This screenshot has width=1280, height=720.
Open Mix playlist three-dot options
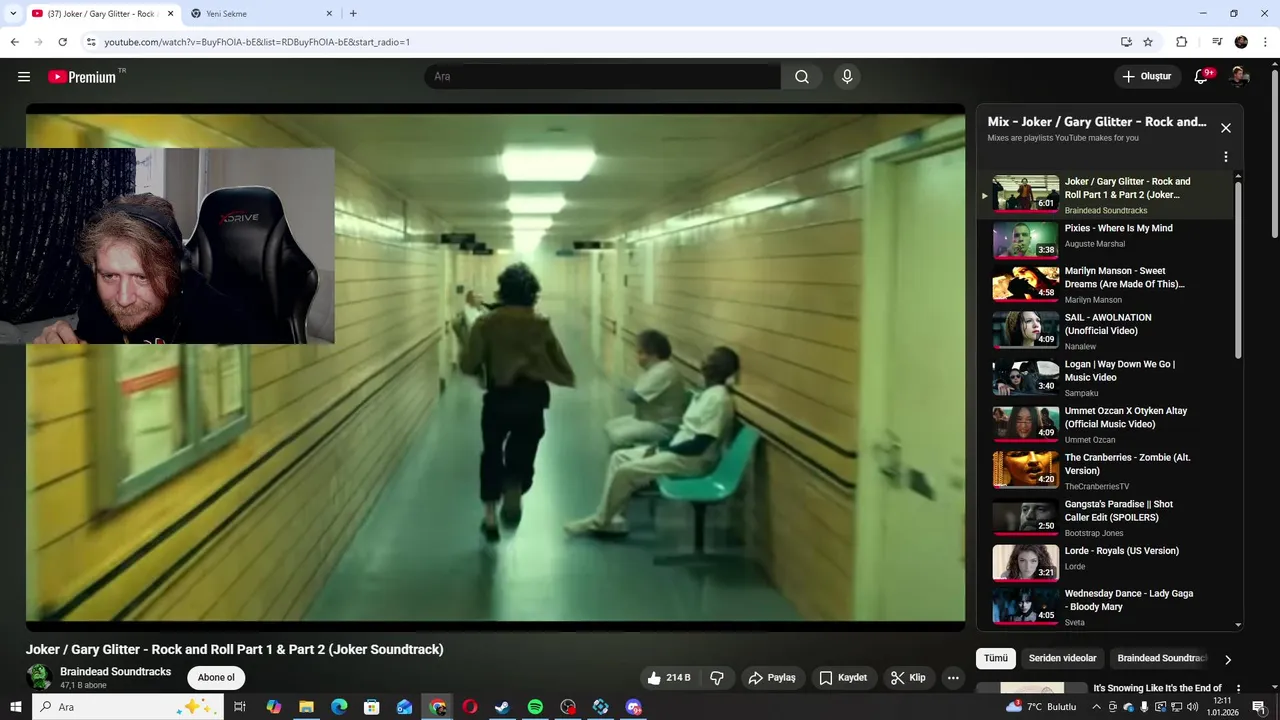[1225, 157]
